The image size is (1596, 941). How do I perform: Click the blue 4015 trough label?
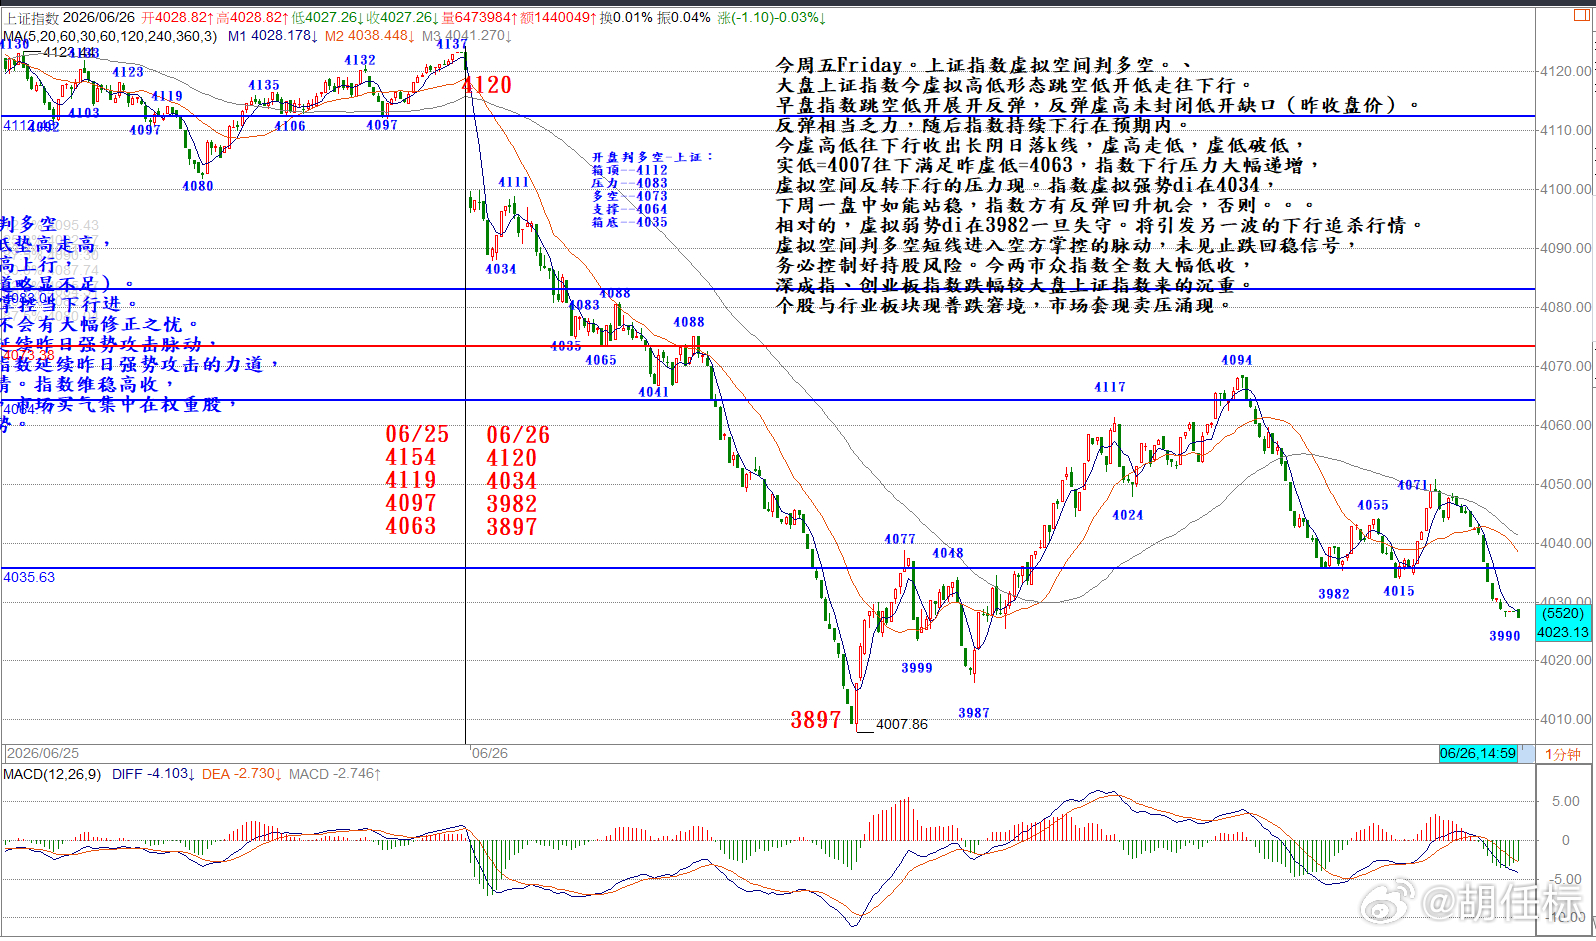(1399, 591)
